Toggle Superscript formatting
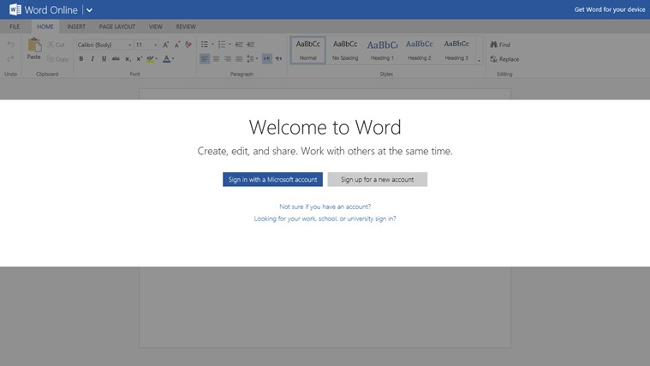The width and height of the screenshot is (650, 366). click(139, 59)
